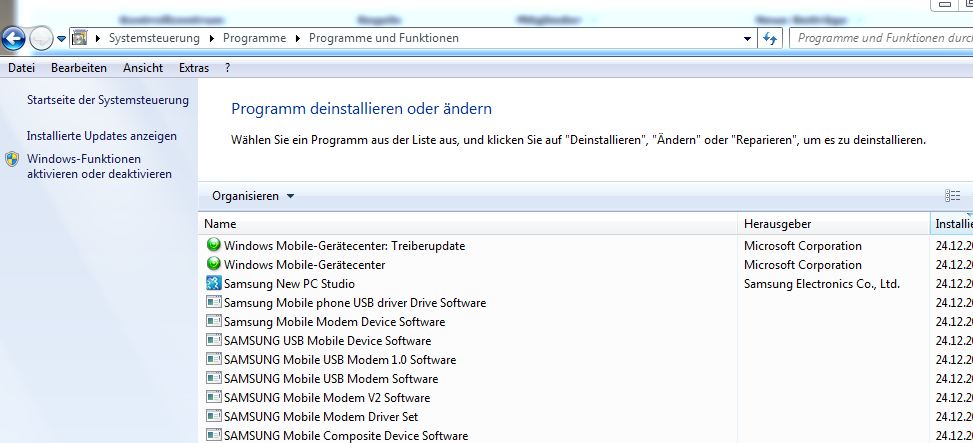Viewport: 973px width, 443px height.
Task: Go to Systemsteuerung in the breadcrumb
Action: [154, 38]
